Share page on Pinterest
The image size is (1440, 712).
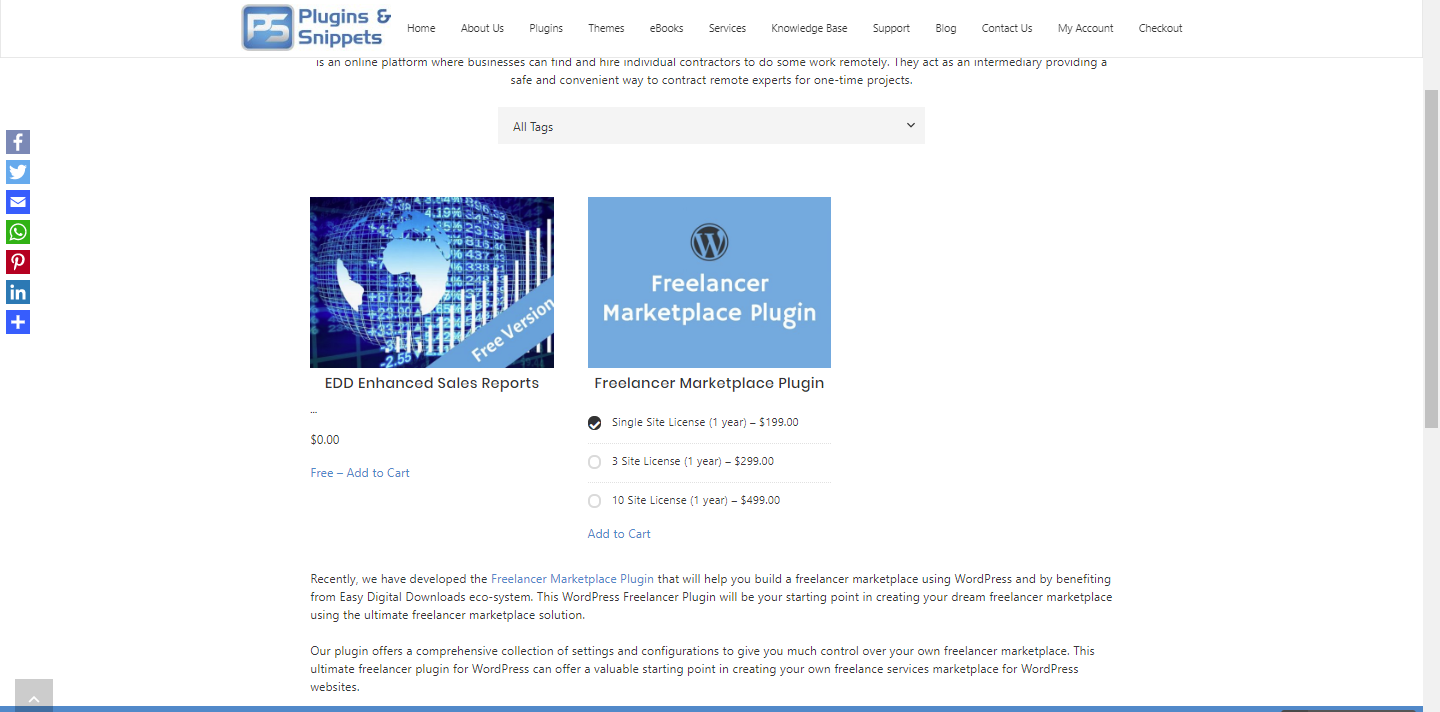18,262
